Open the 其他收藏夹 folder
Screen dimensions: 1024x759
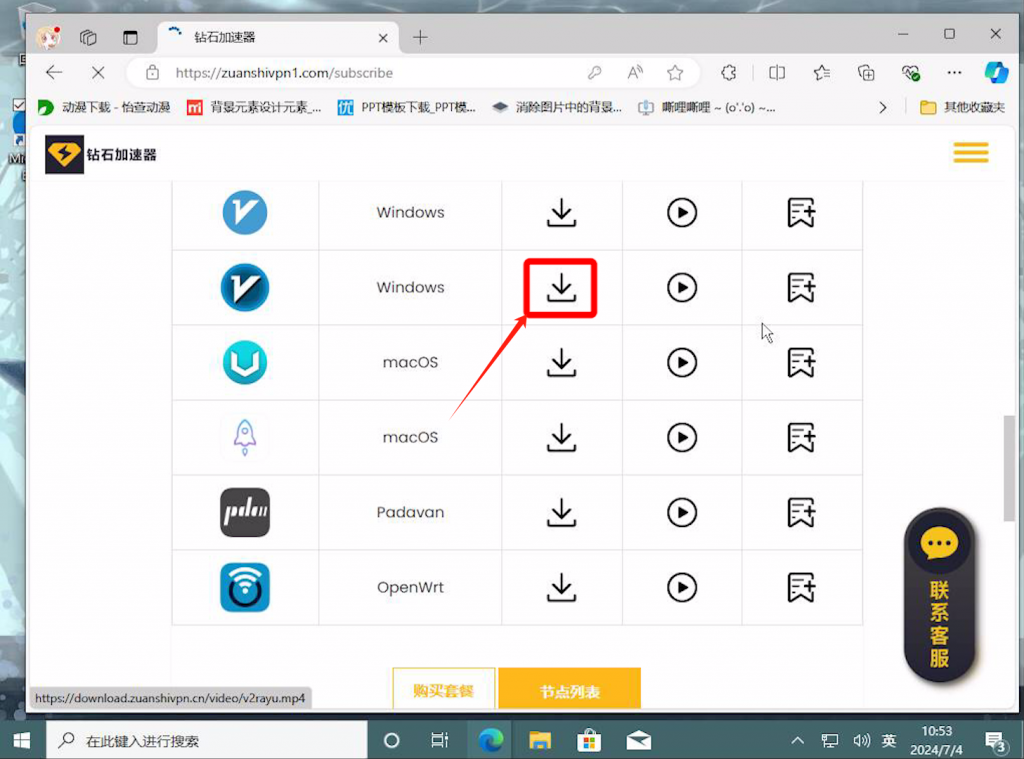coord(962,107)
